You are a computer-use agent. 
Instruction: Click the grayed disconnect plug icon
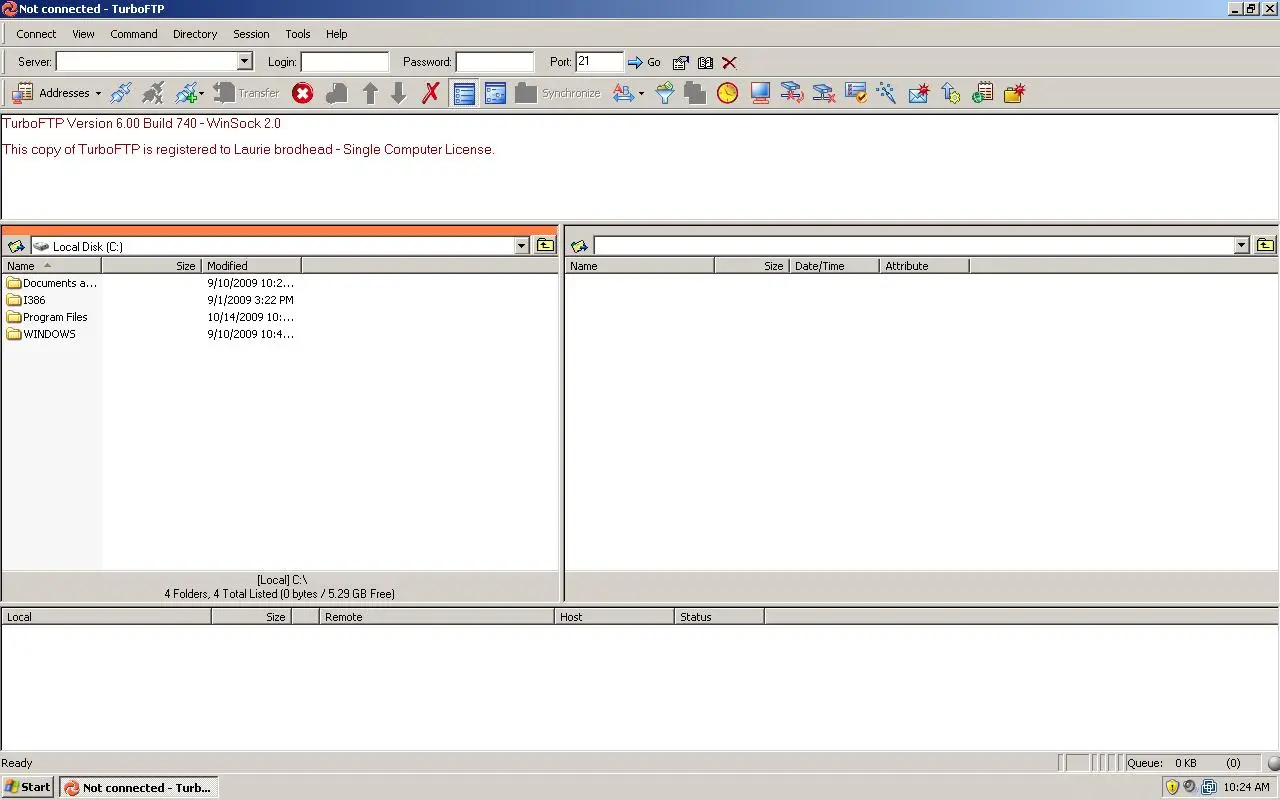click(153, 93)
